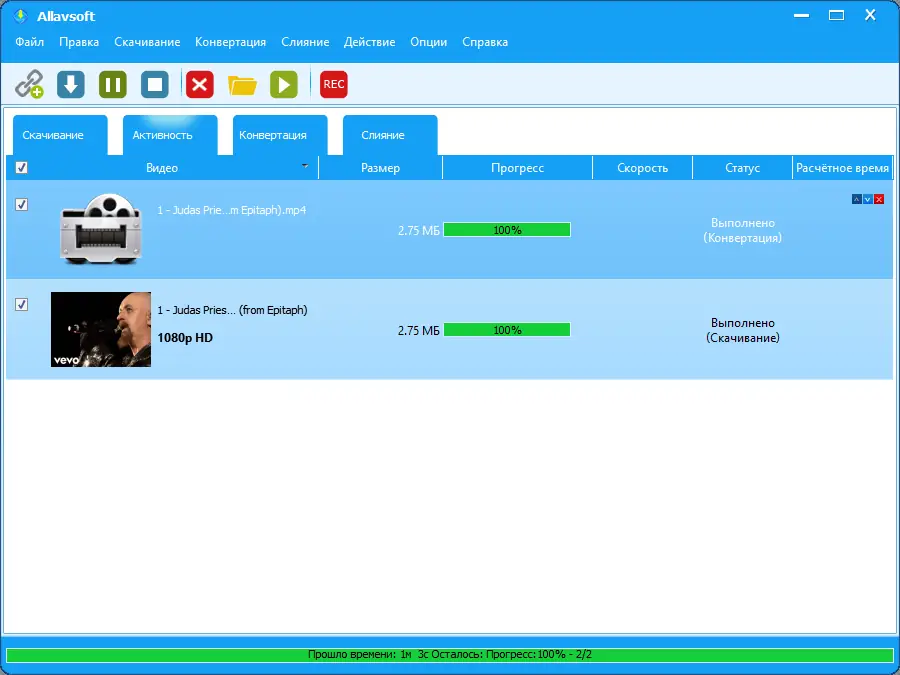
Task: Open the Правка menu
Action: (x=79, y=42)
